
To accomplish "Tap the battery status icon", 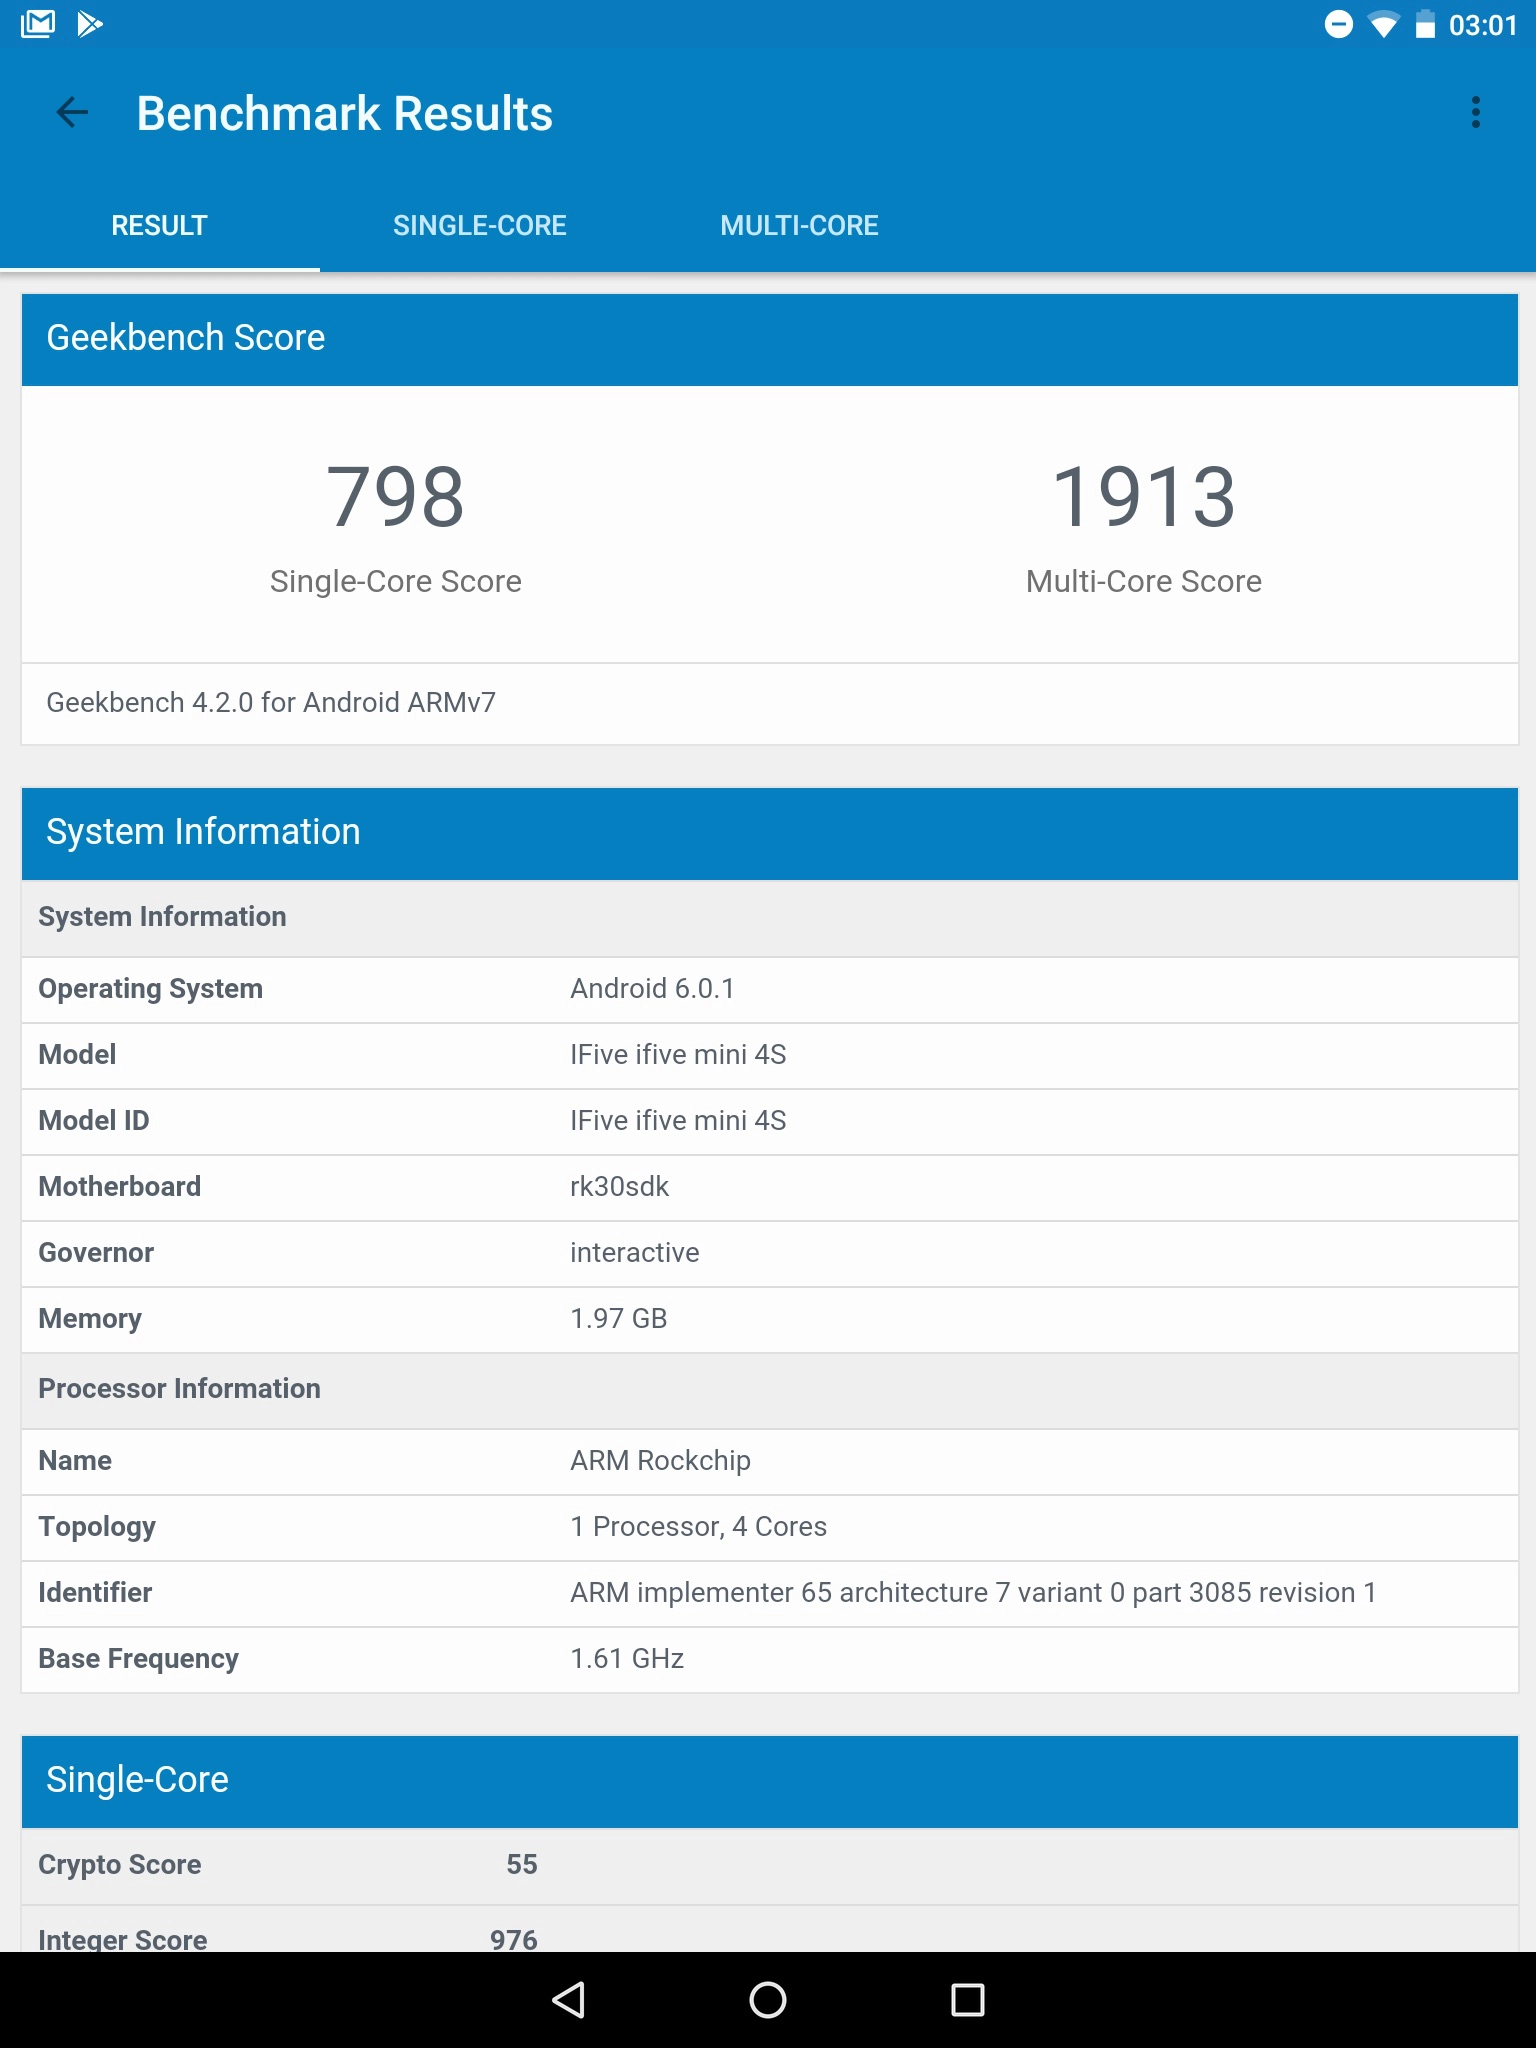I will coord(1425,24).
